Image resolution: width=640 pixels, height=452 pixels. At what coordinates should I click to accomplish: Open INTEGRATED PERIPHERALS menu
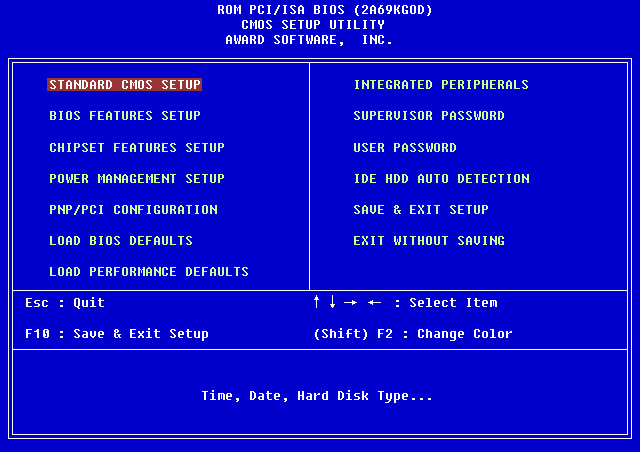pos(441,85)
